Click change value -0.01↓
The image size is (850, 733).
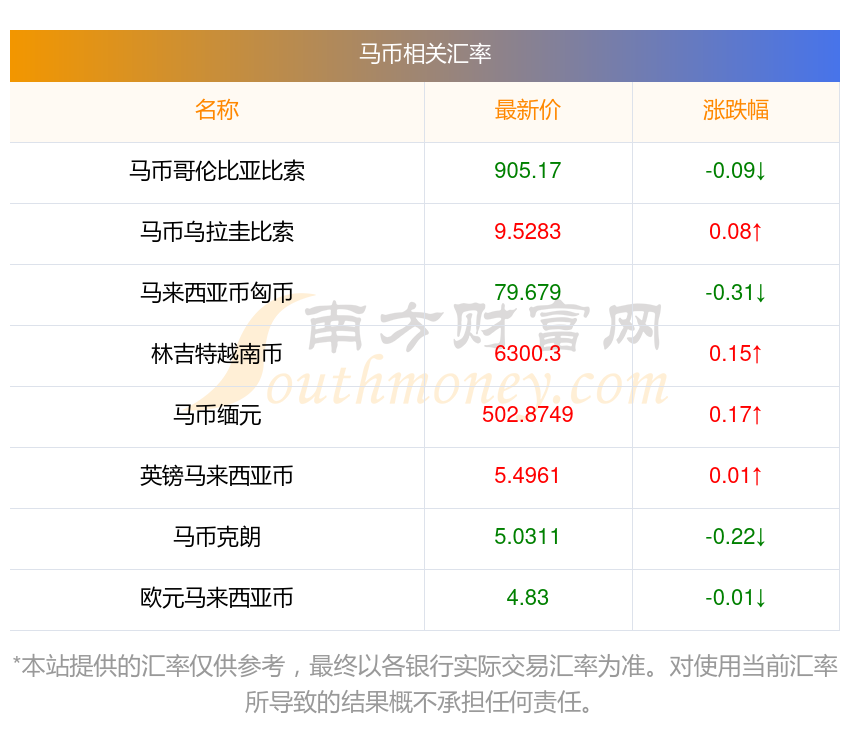pyautogui.click(x=736, y=597)
